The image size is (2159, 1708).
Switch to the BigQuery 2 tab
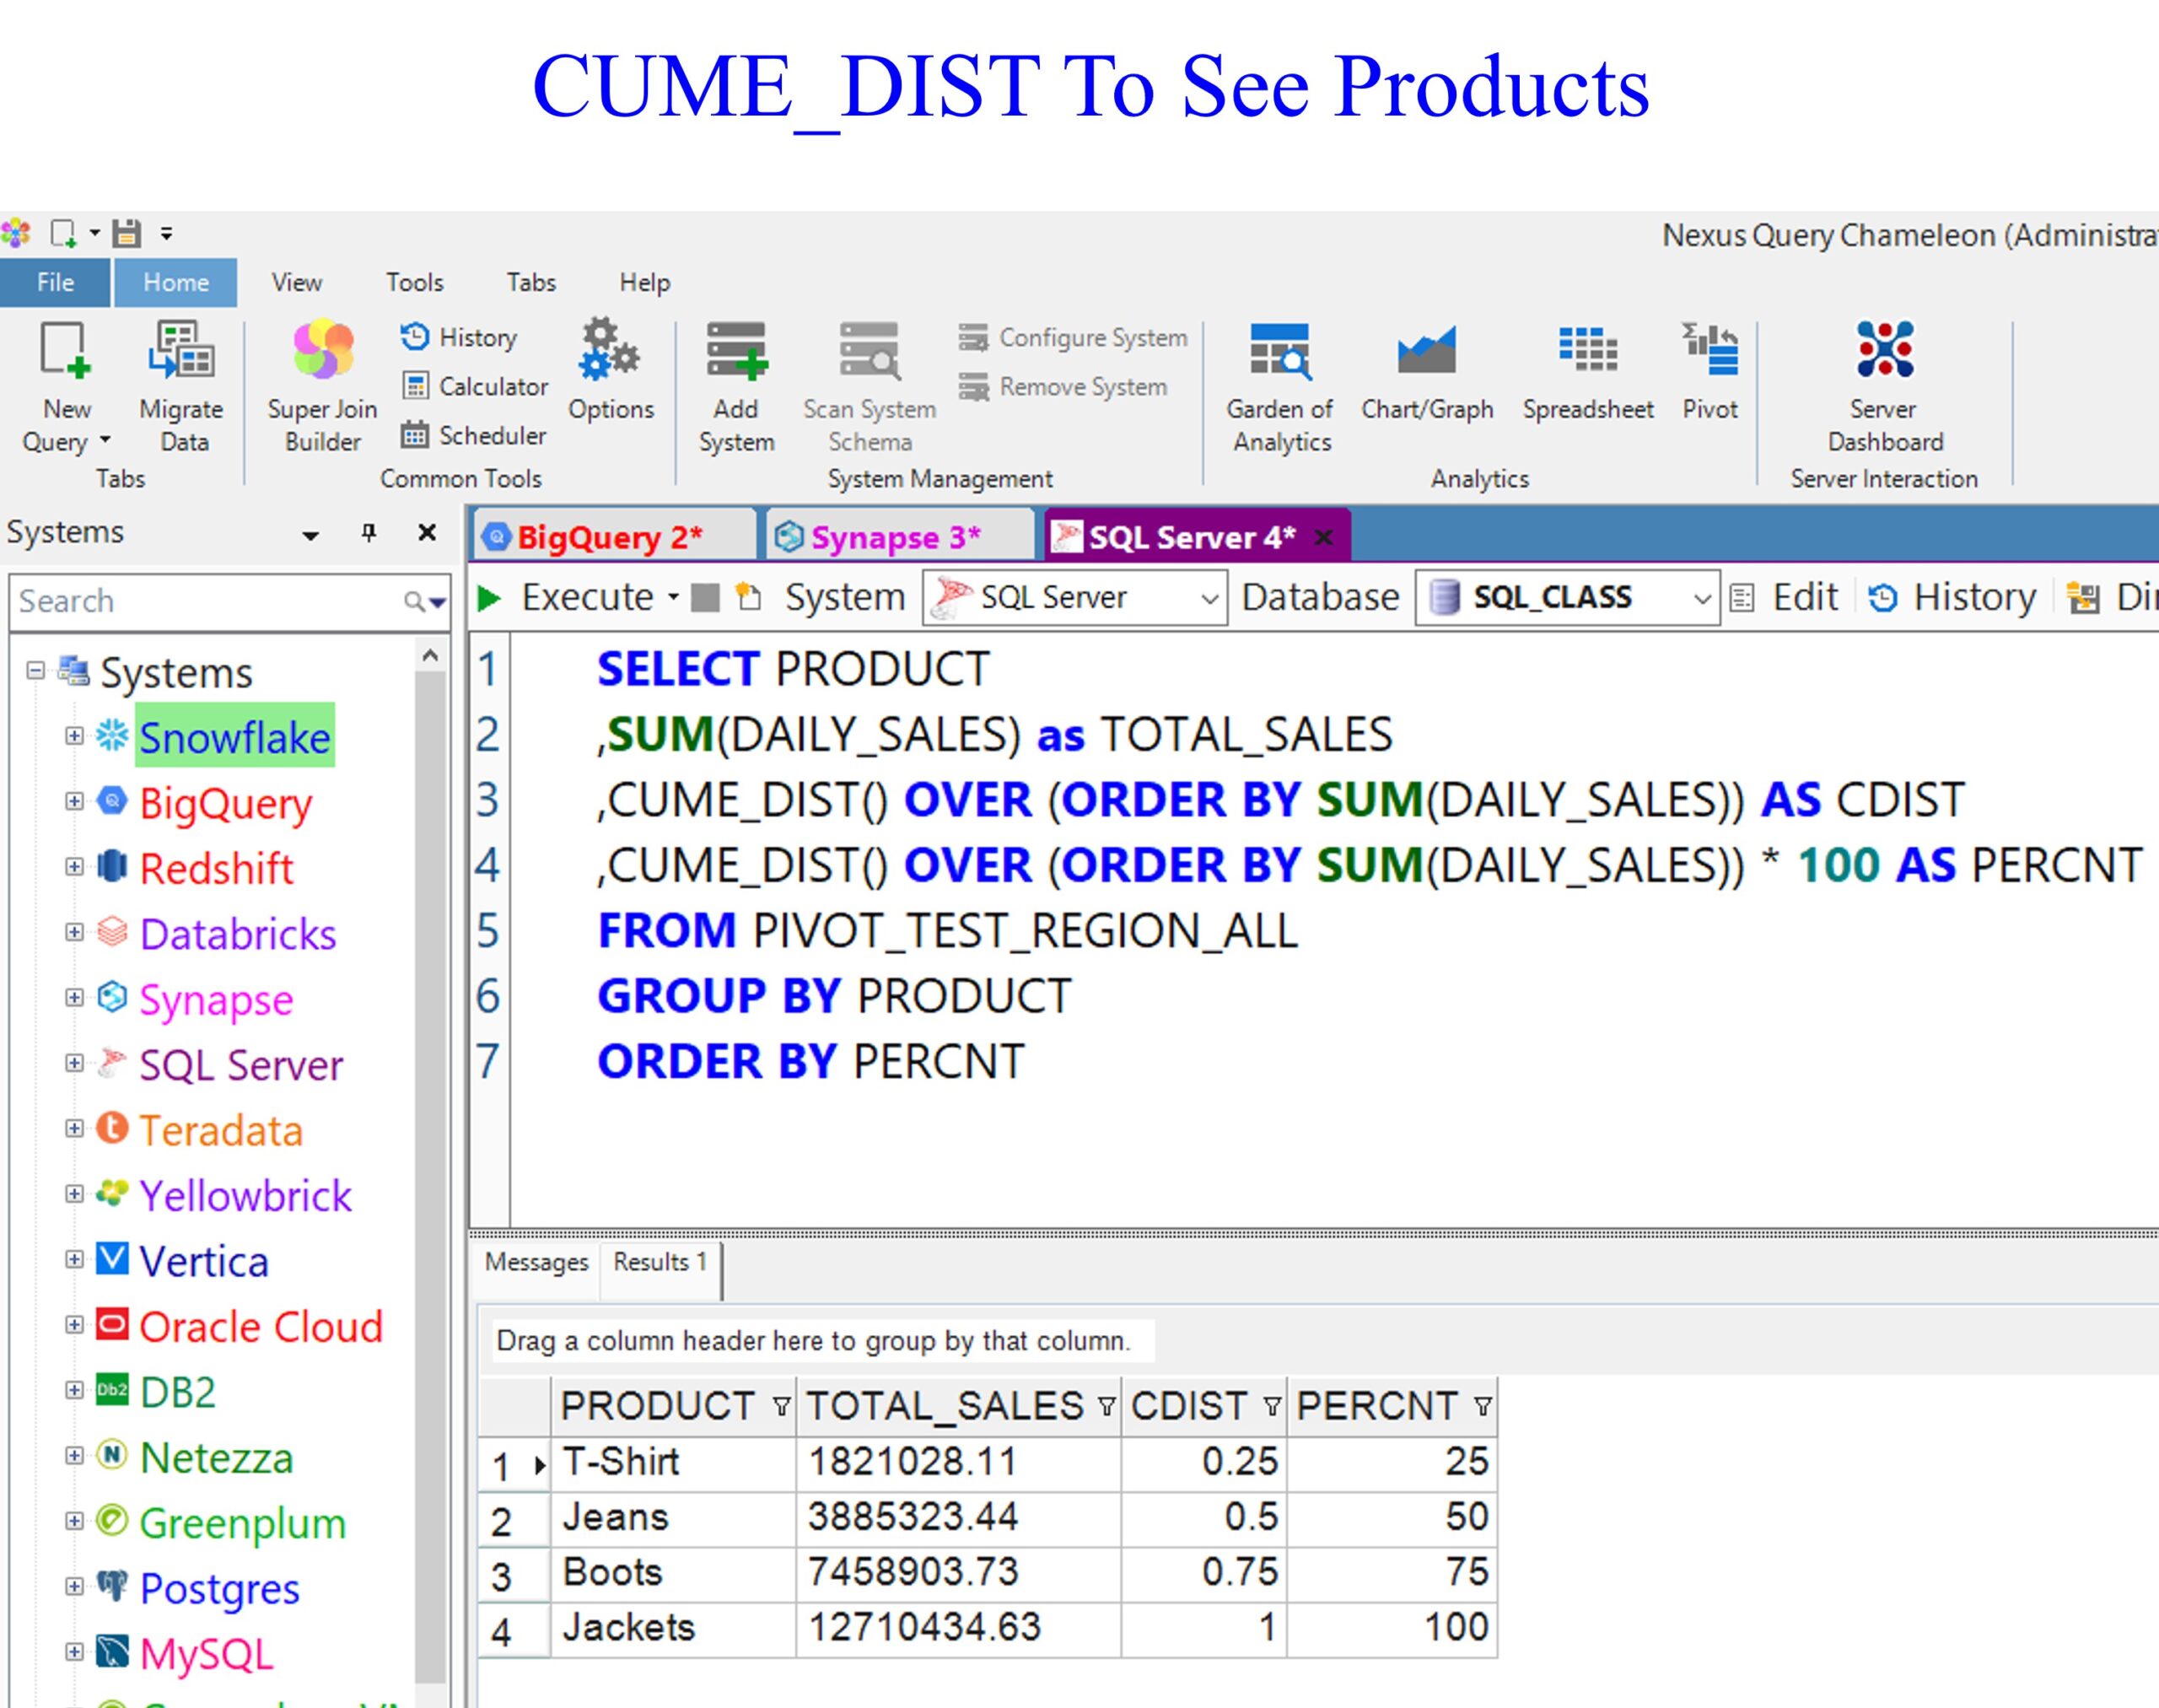[610, 537]
